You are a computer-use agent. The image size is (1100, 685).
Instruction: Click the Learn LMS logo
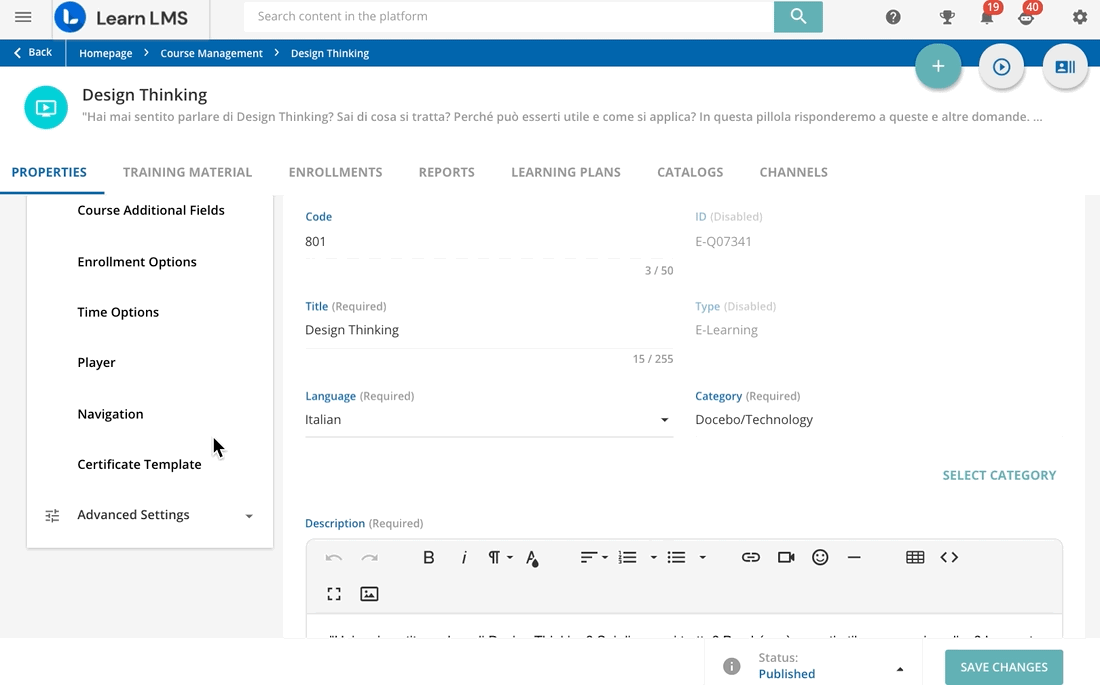pos(121,18)
